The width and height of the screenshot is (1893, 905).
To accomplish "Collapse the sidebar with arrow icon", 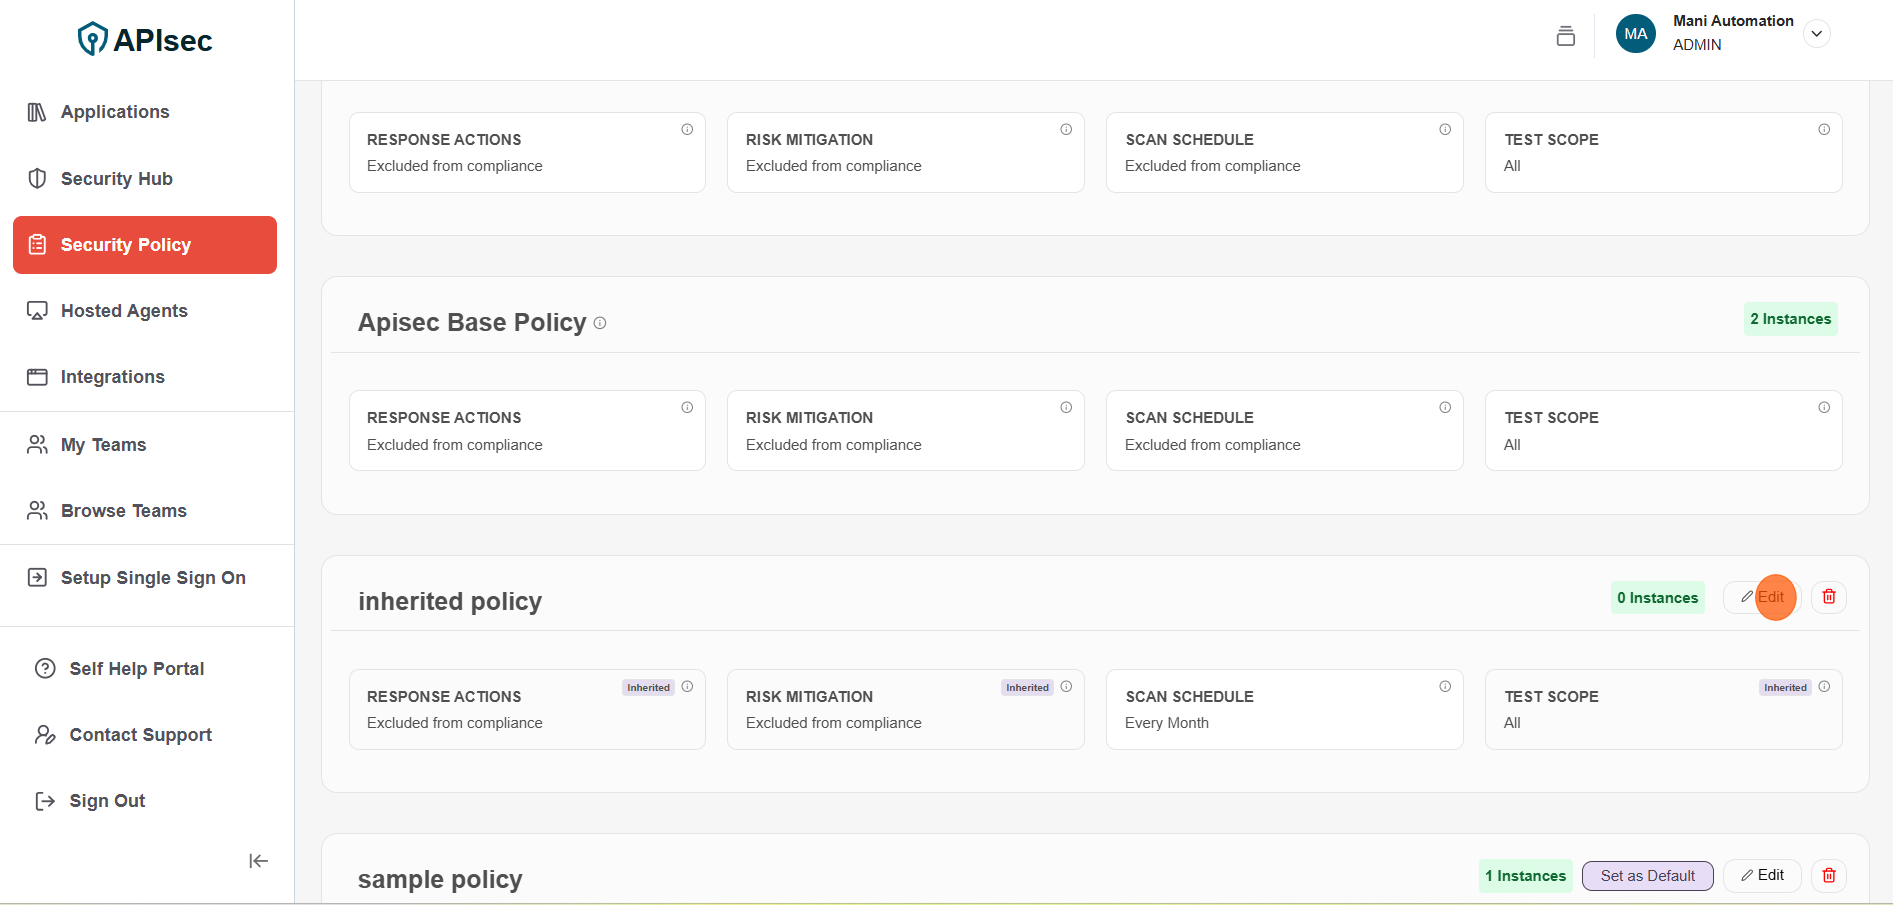I will pos(258,861).
